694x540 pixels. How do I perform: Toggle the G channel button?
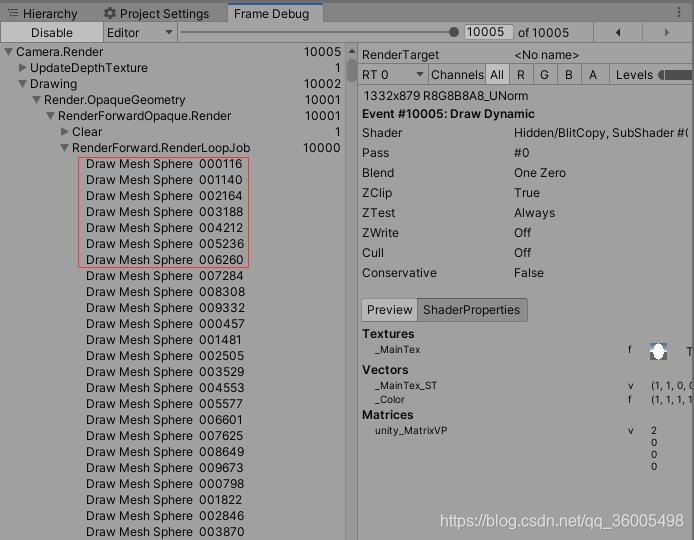pos(544,75)
